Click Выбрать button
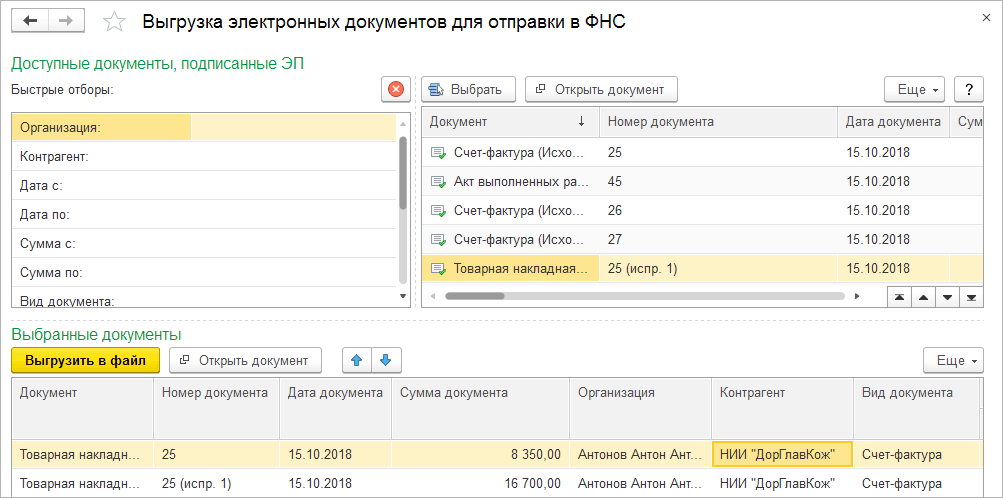 click(x=467, y=89)
